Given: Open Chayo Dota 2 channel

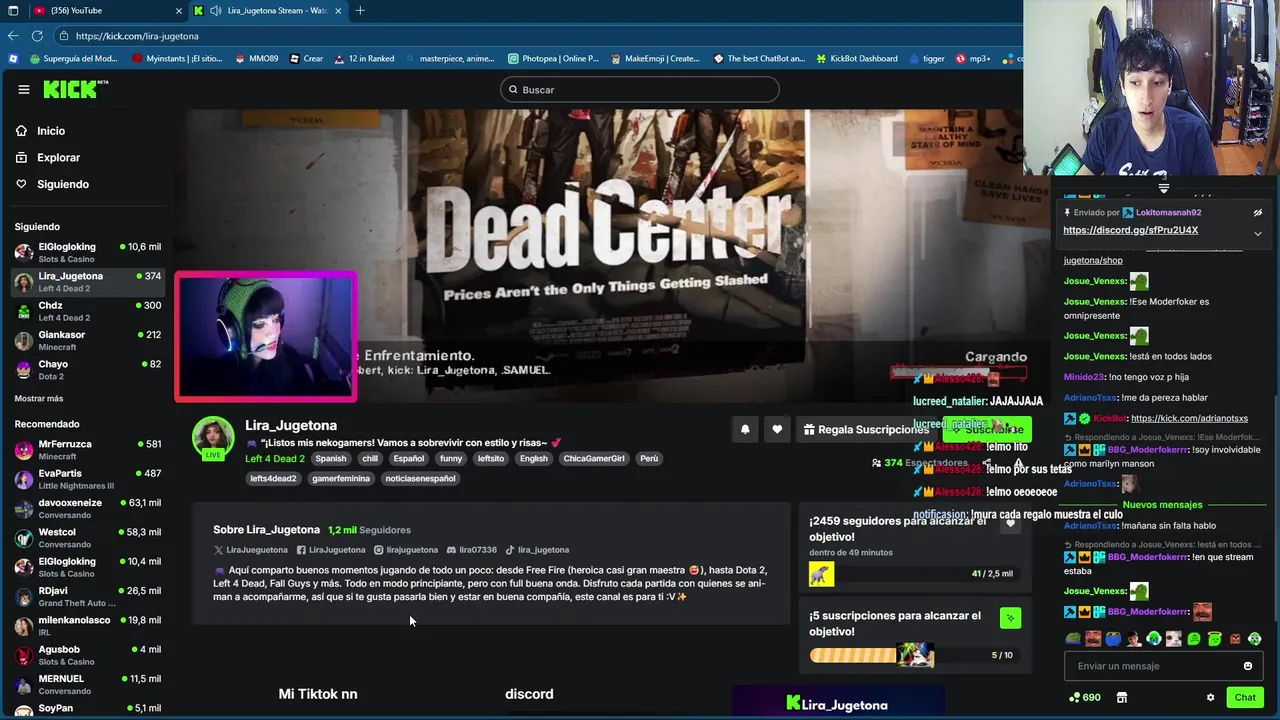Looking at the screenshot, I should 88,370.
